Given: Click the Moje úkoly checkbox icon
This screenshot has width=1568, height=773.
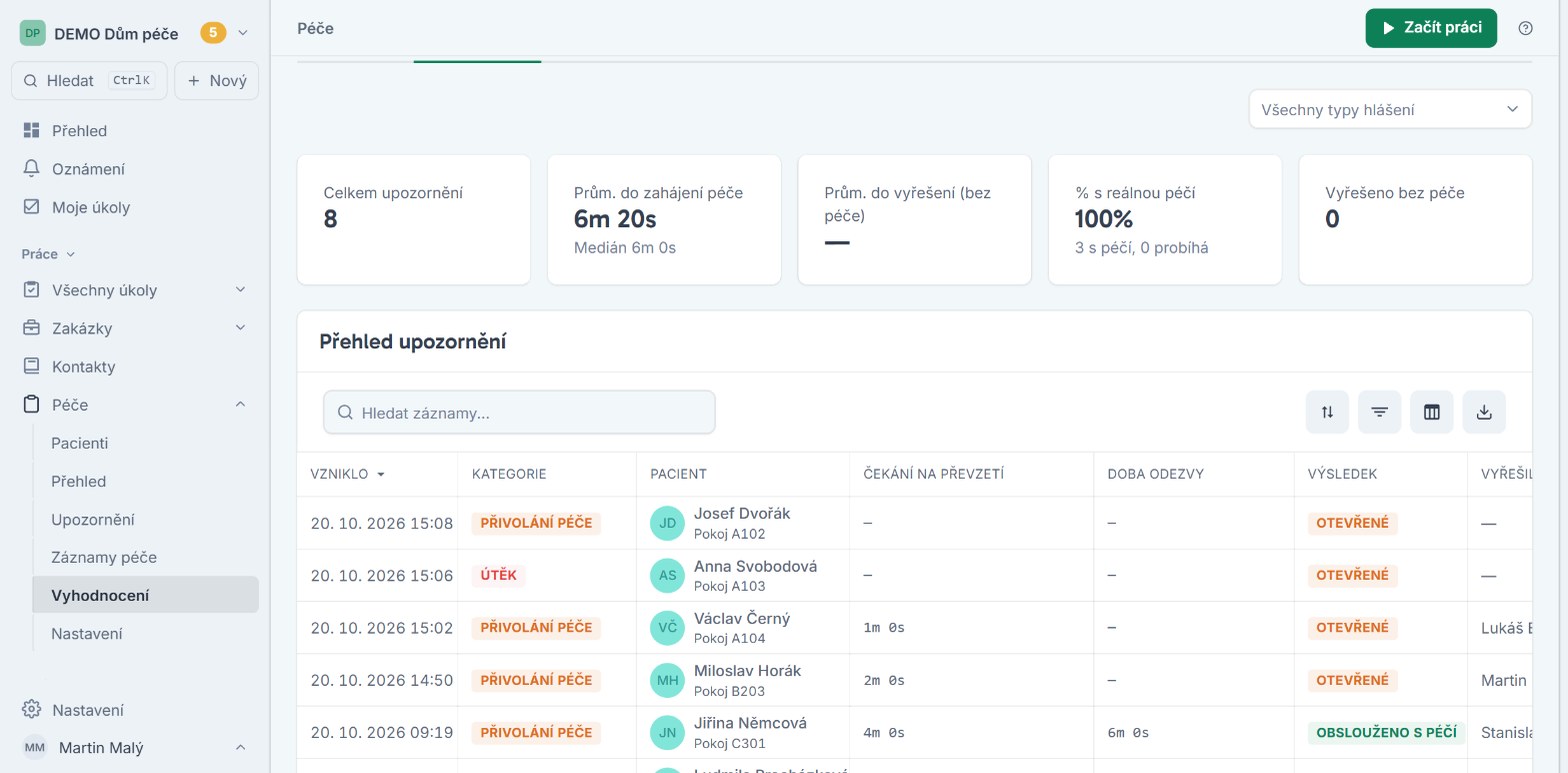Looking at the screenshot, I should point(31,207).
